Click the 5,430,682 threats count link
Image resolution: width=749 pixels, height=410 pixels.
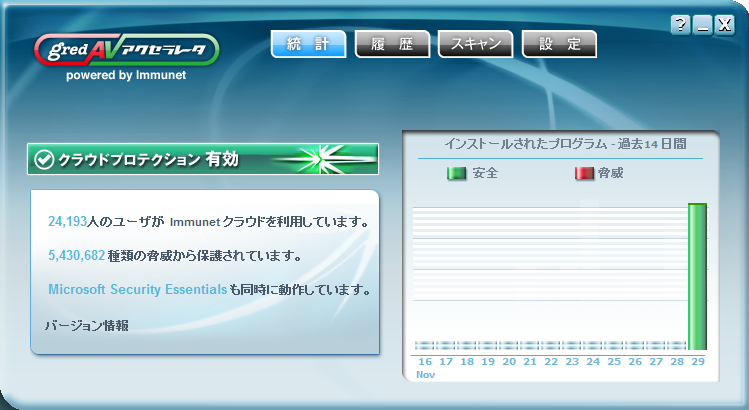tap(76, 255)
